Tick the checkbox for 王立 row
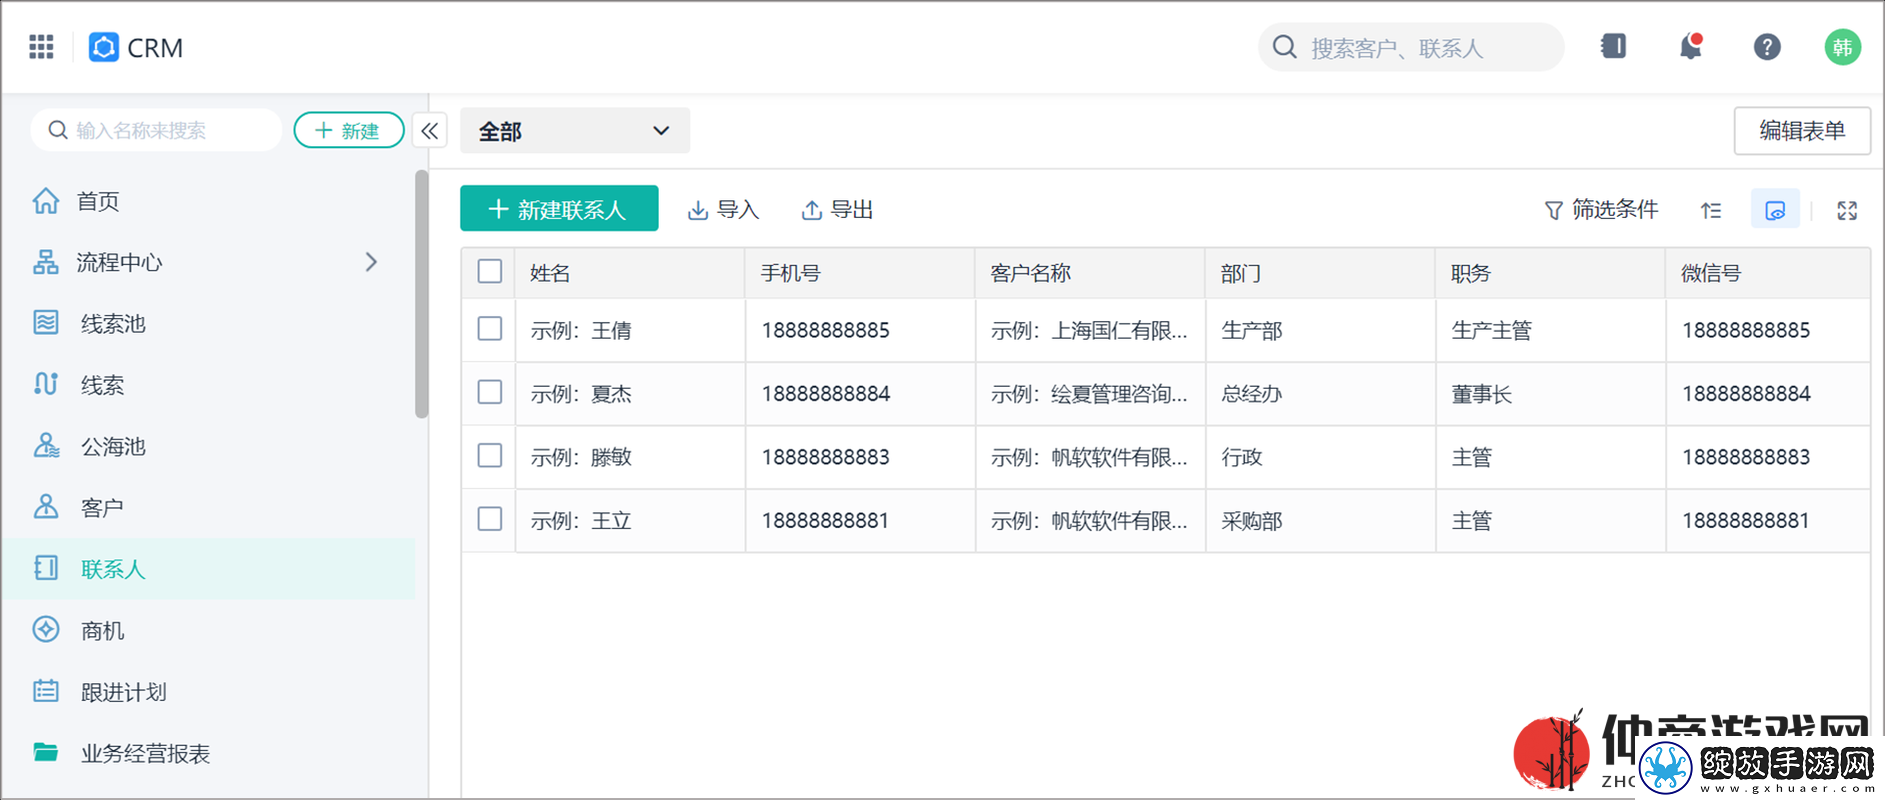The image size is (1885, 800). [490, 519]
